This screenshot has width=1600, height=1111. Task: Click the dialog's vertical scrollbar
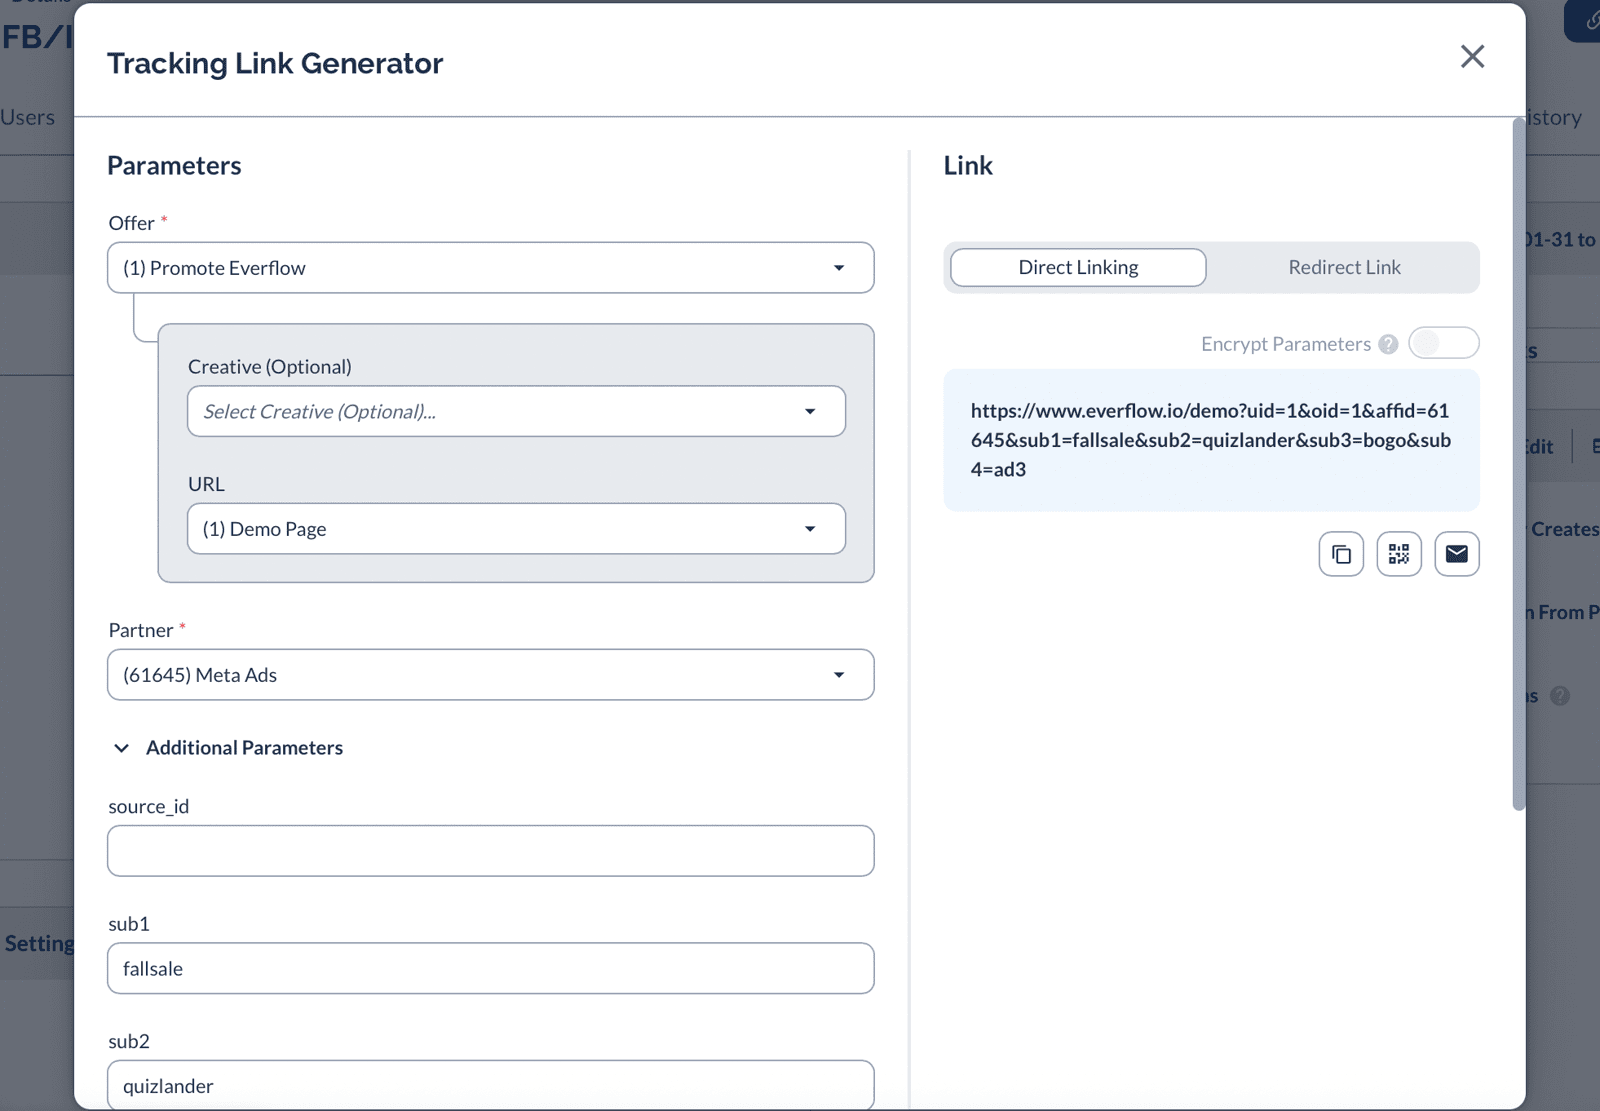tap(1519, 464)
